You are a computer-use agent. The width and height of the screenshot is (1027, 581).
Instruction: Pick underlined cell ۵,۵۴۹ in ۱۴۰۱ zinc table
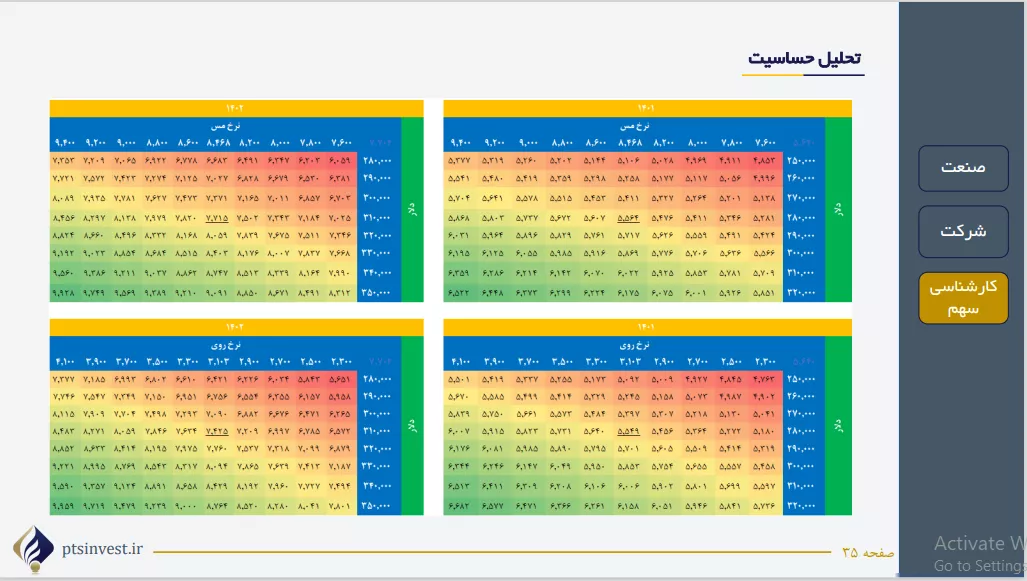(628, 431)
